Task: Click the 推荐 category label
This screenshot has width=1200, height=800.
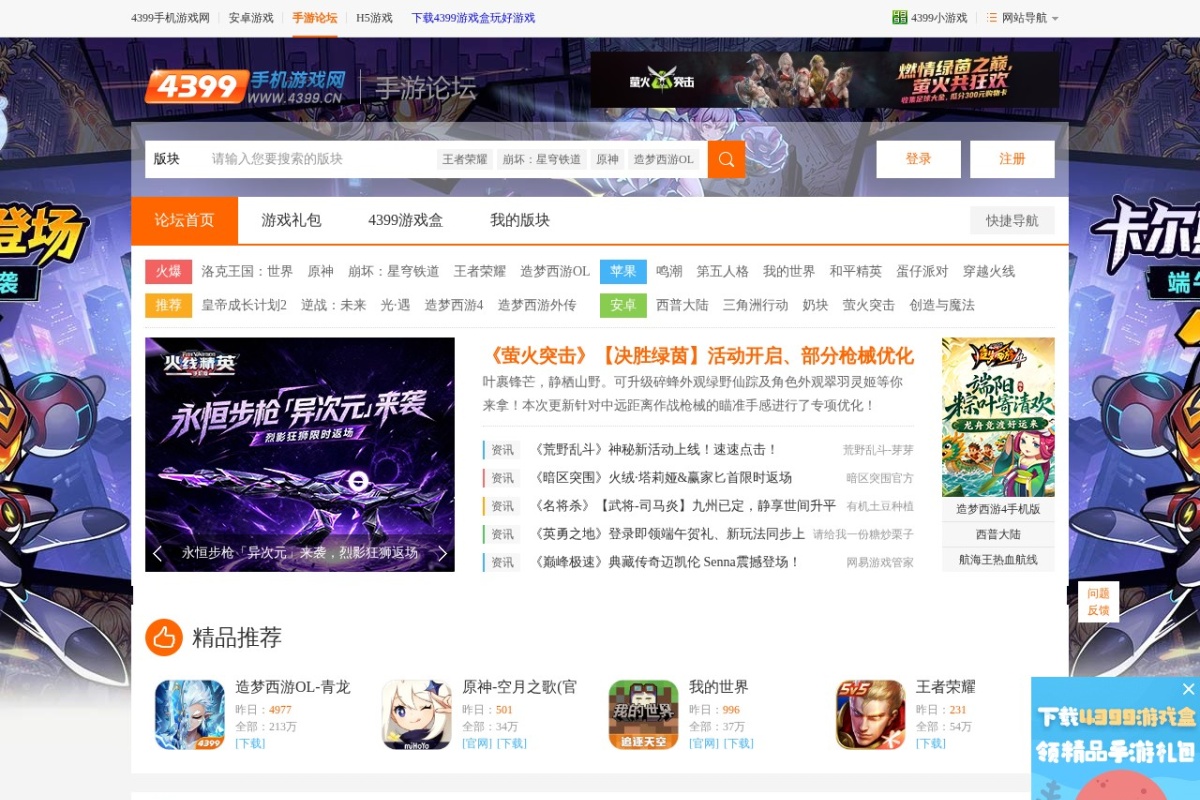Action: (168, 305)
